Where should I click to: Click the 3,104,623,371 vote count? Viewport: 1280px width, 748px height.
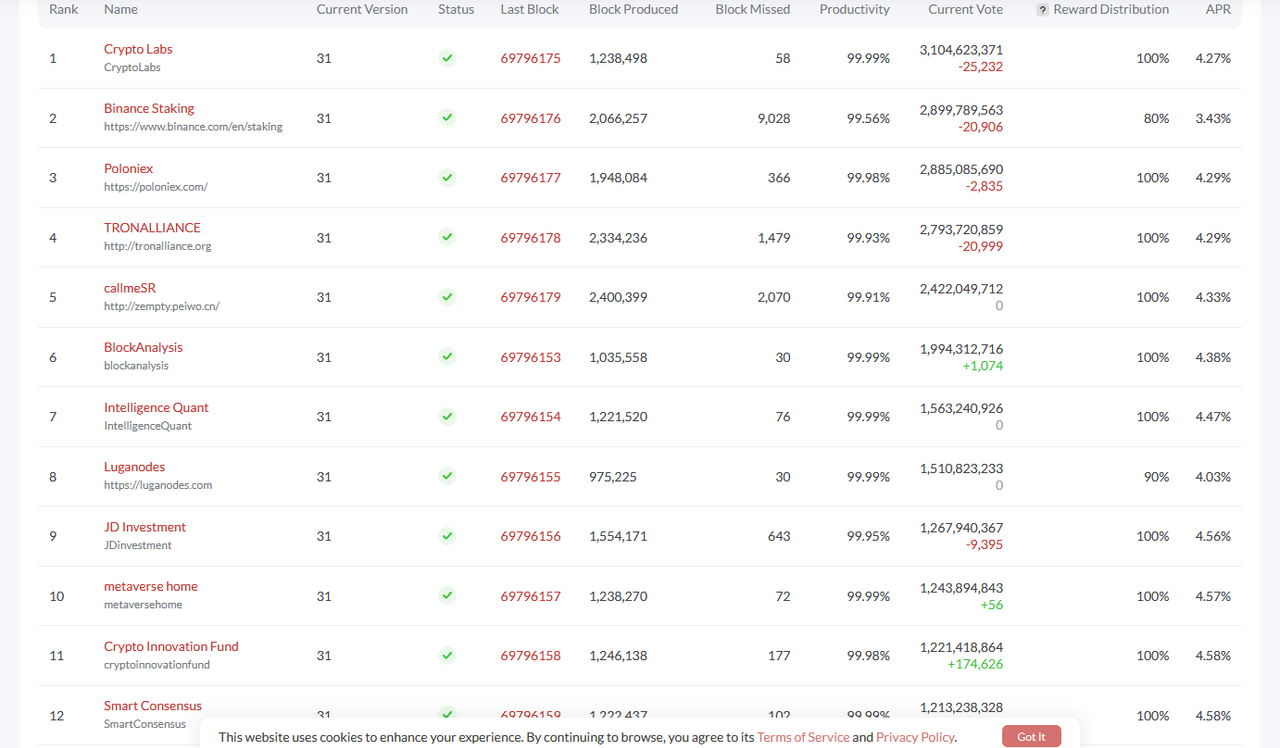[x=961, y=50]
